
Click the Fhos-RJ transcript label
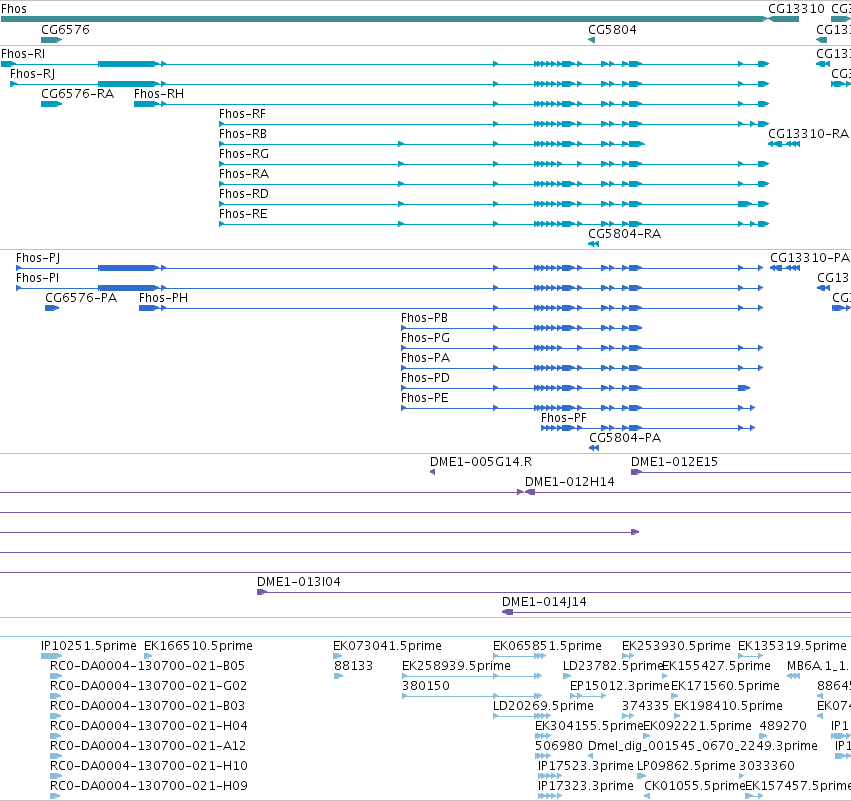[33, 74]
